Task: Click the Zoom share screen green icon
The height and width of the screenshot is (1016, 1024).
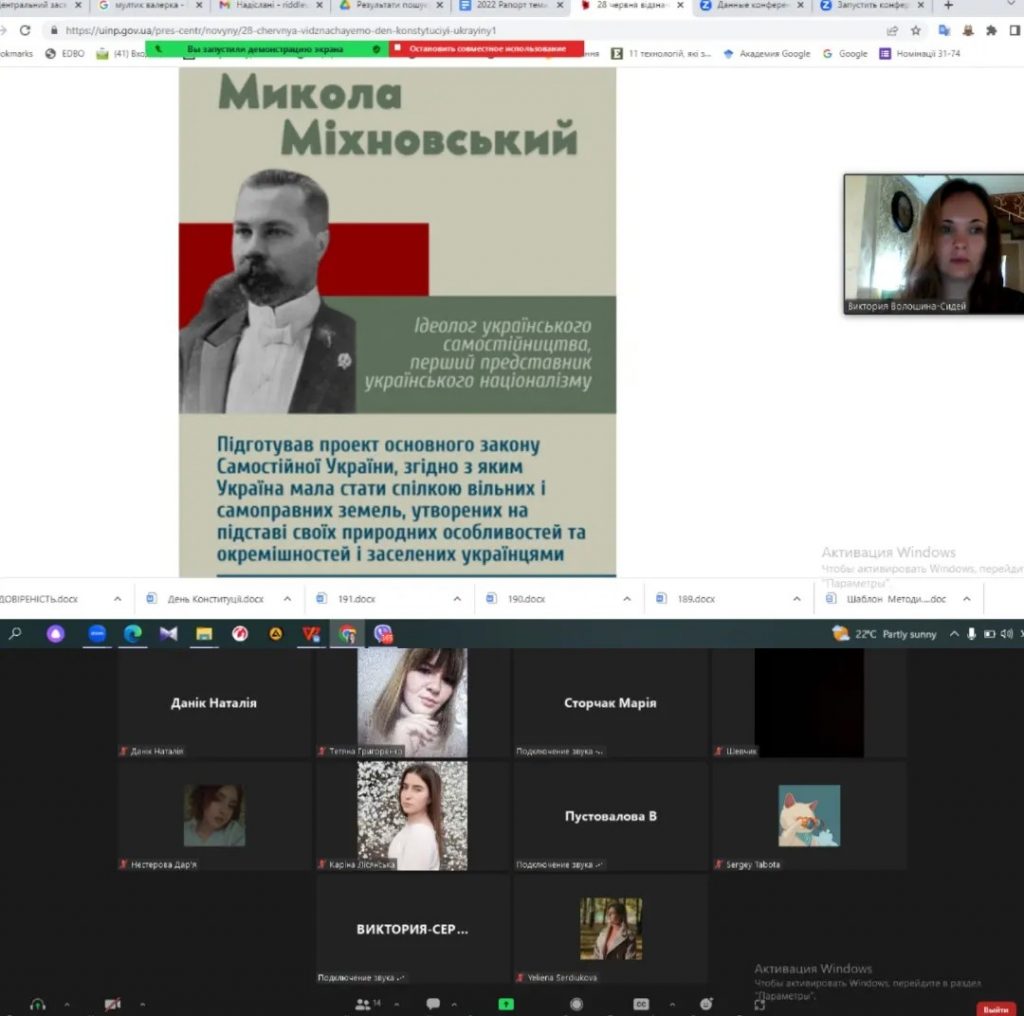Action: click(x=507, y=1003)
